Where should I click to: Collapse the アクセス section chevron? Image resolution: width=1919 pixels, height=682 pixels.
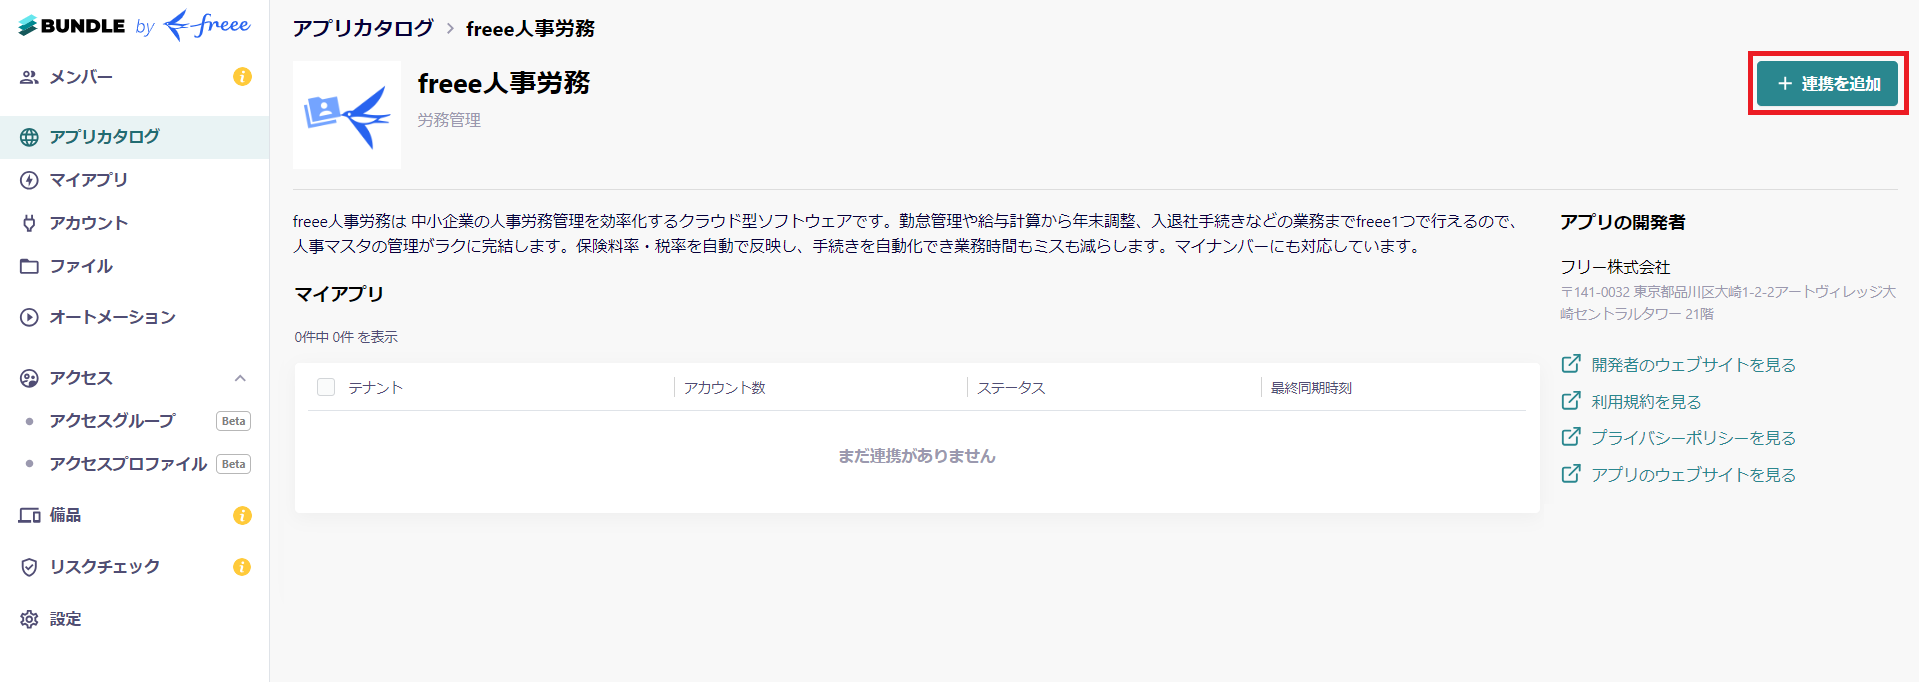pyautogui.click(x=240, y=378)
